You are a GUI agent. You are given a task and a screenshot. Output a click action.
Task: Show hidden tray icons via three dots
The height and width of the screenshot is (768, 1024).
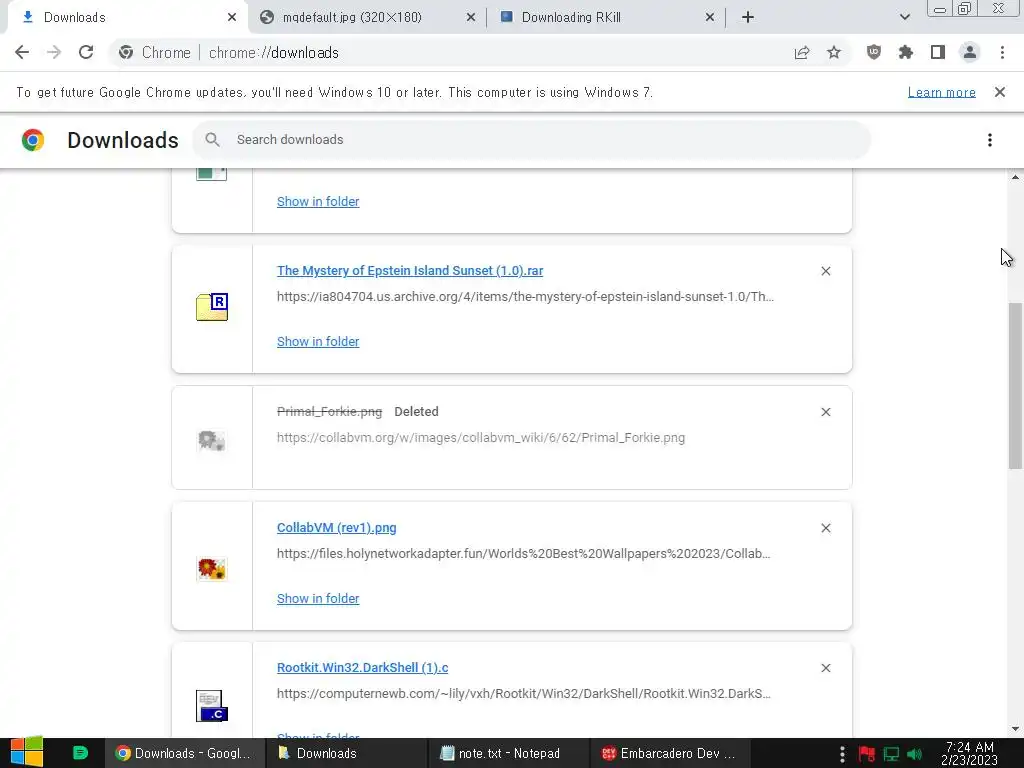[842, 754]
